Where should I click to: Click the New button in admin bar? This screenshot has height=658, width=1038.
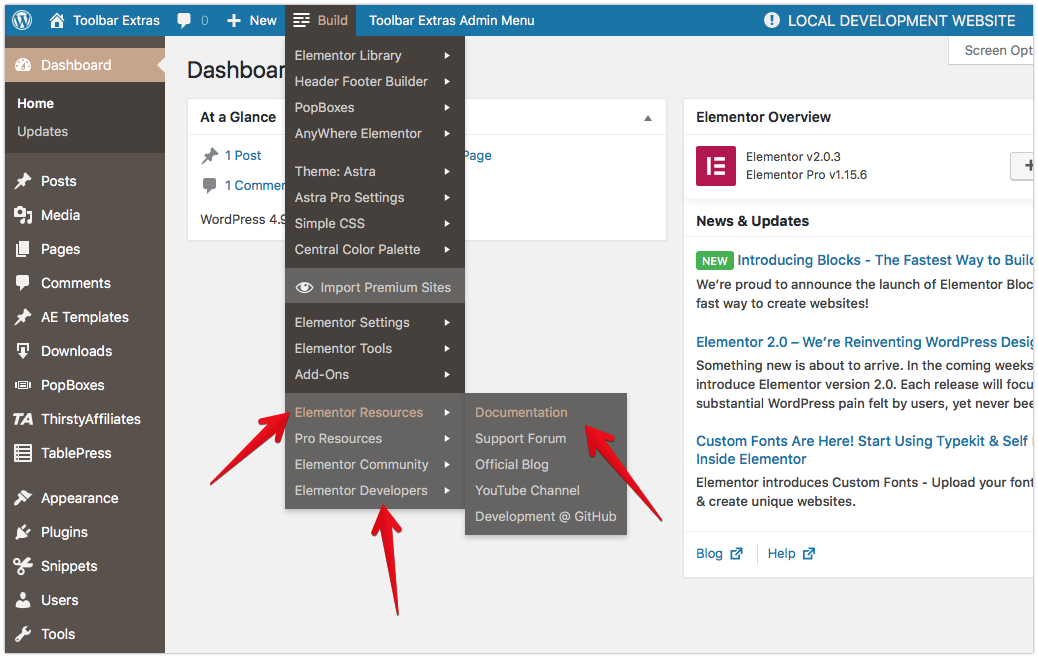point(252,20)
